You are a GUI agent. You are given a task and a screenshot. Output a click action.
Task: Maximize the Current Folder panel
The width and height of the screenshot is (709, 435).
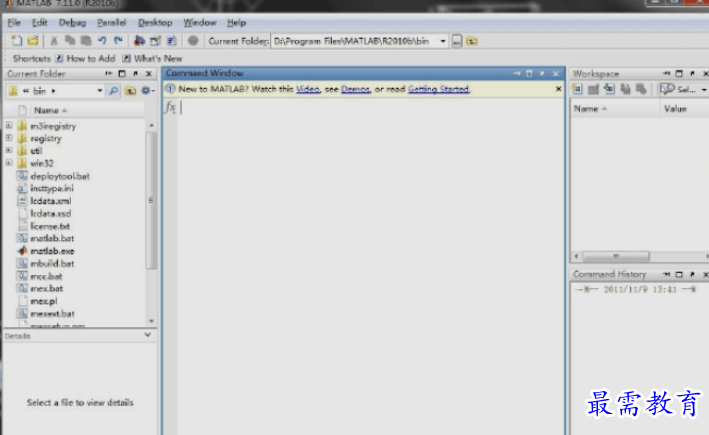[122, 73]
